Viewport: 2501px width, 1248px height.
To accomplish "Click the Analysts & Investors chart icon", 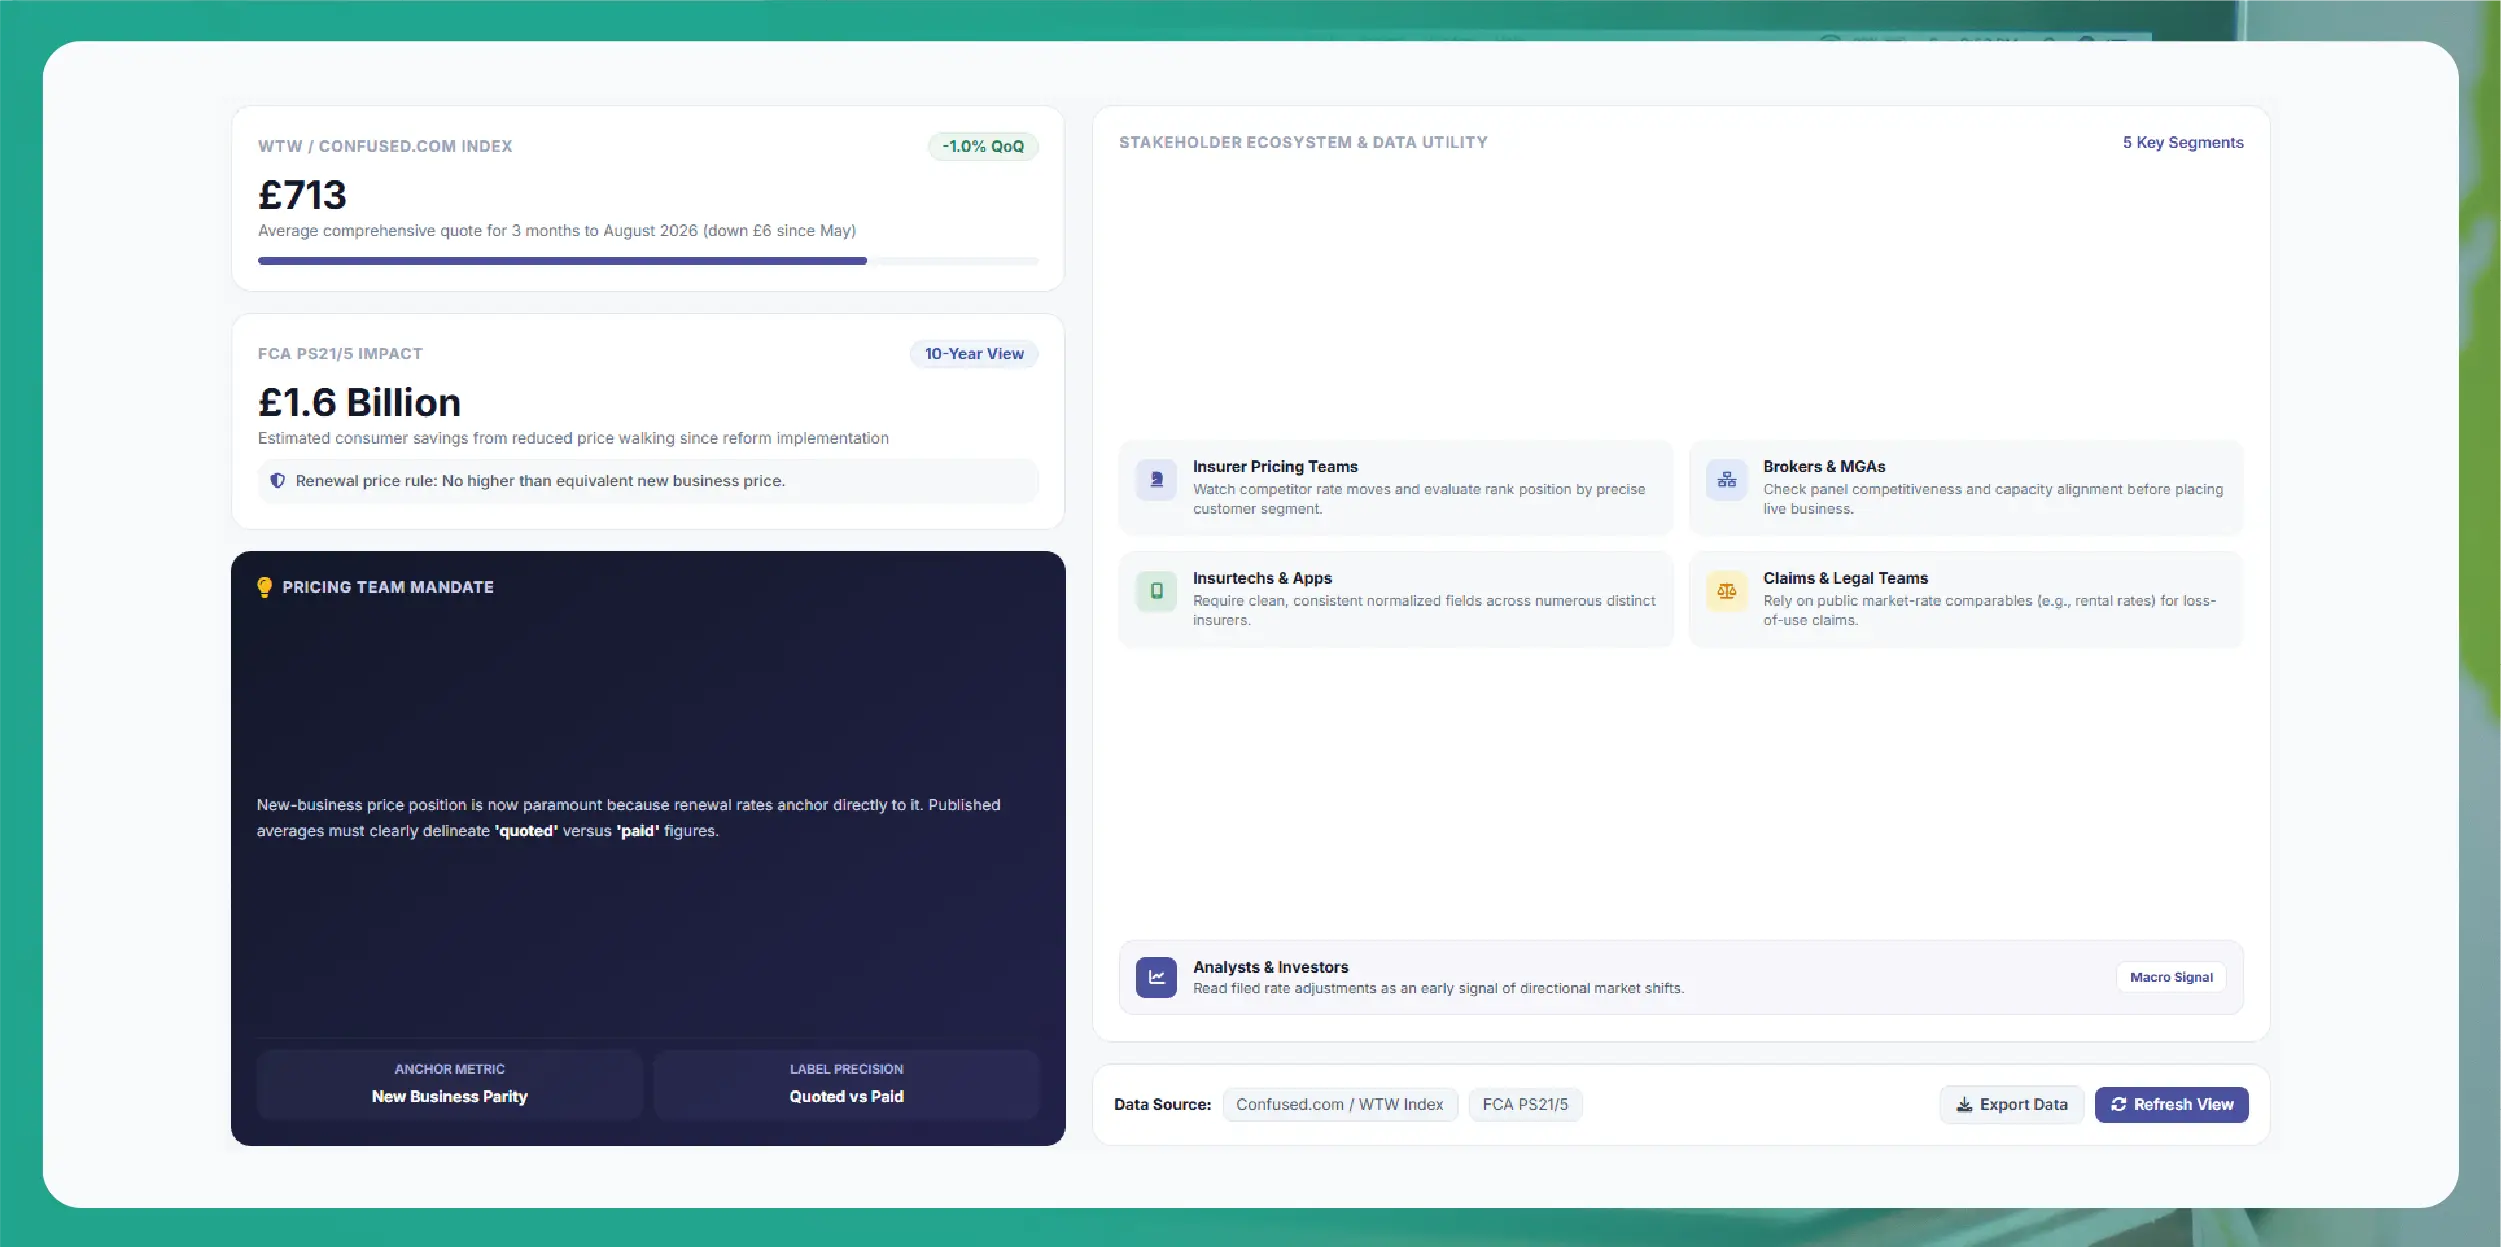I will (1156, 977).
